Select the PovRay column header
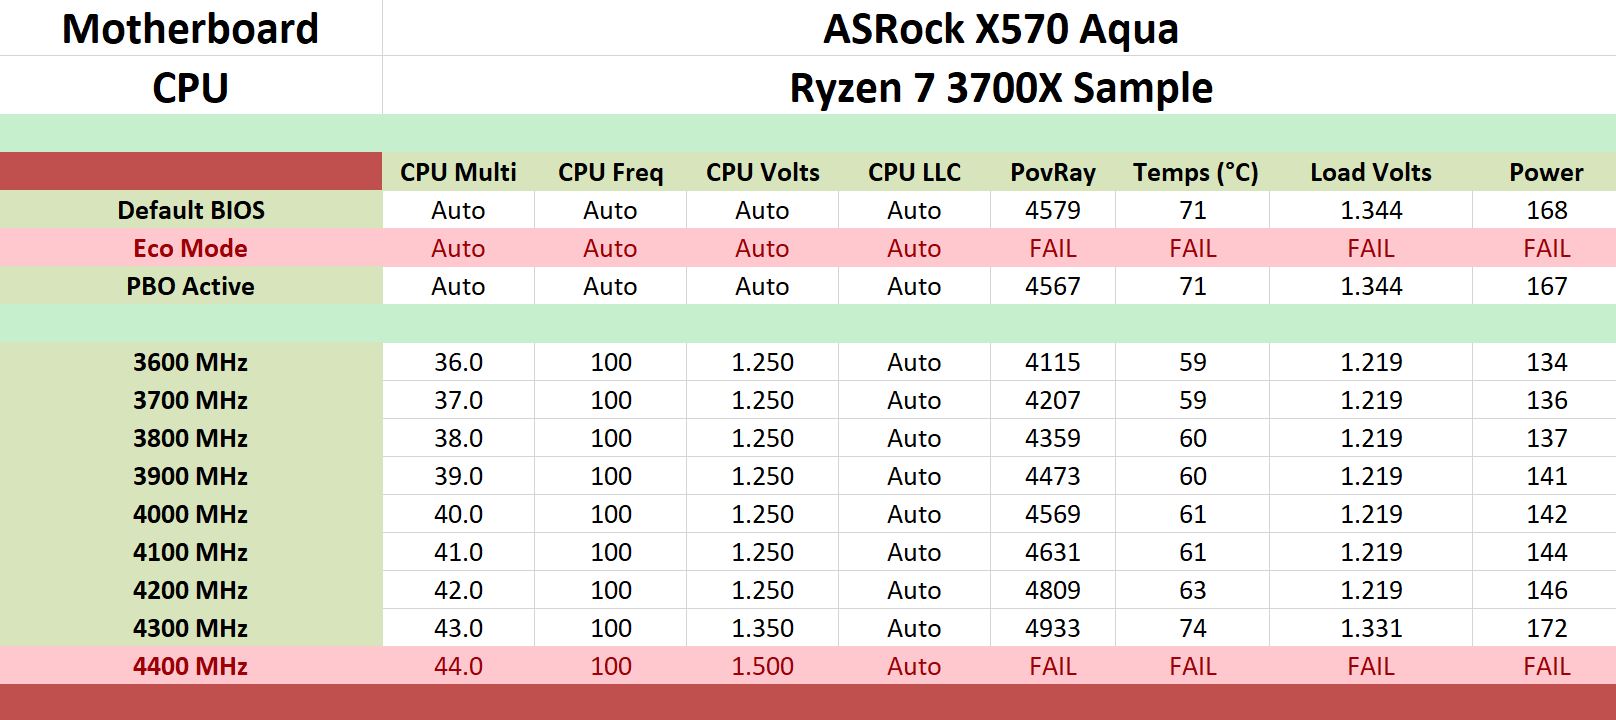 (1053, 172)
